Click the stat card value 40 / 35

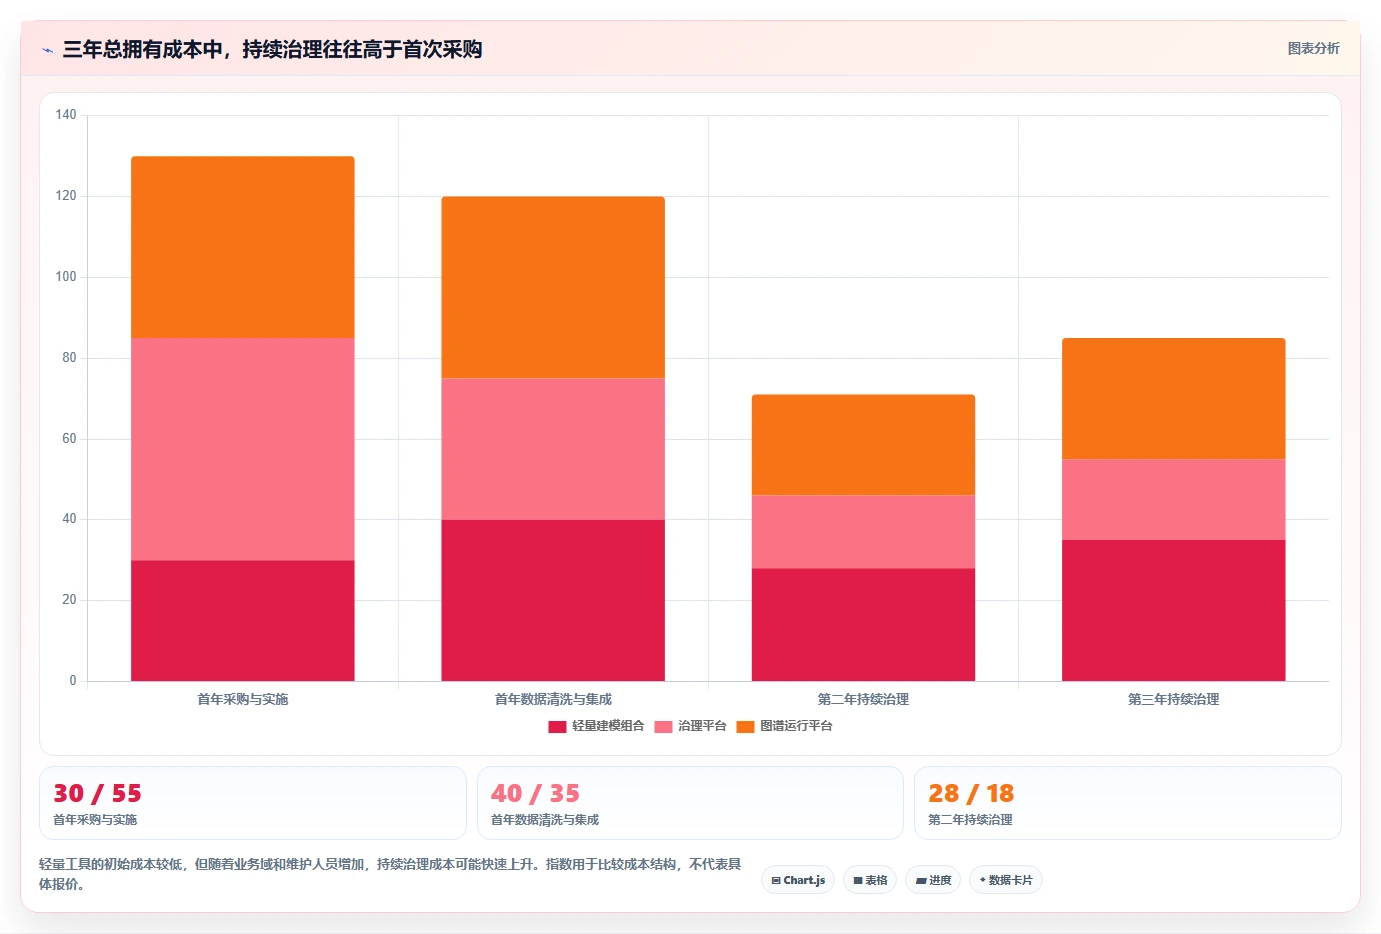(535, 794)
